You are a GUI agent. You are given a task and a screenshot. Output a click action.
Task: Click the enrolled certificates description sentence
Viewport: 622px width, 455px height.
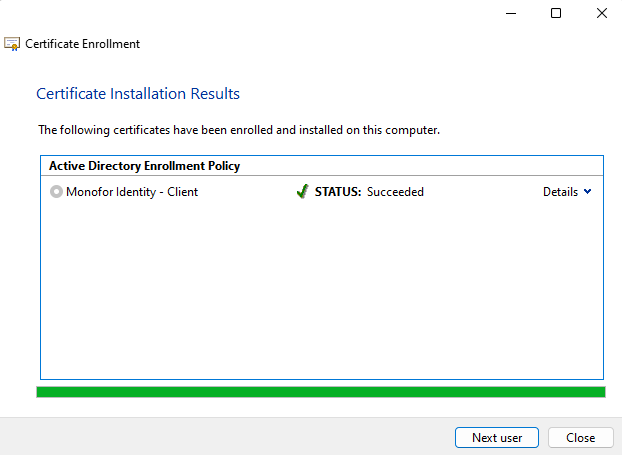[239, 130]
